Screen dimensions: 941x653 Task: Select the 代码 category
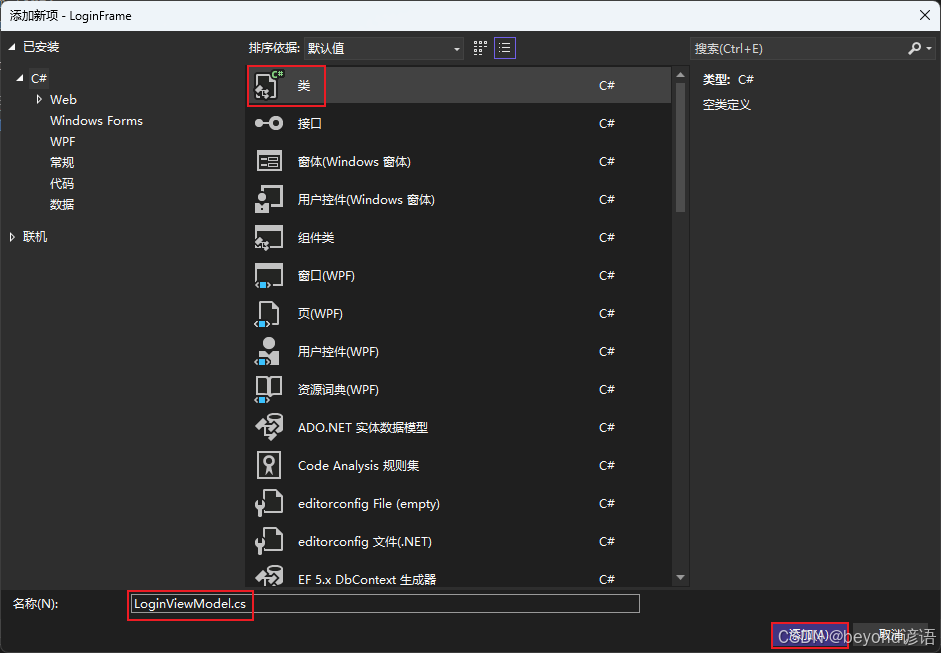[62, 184]
